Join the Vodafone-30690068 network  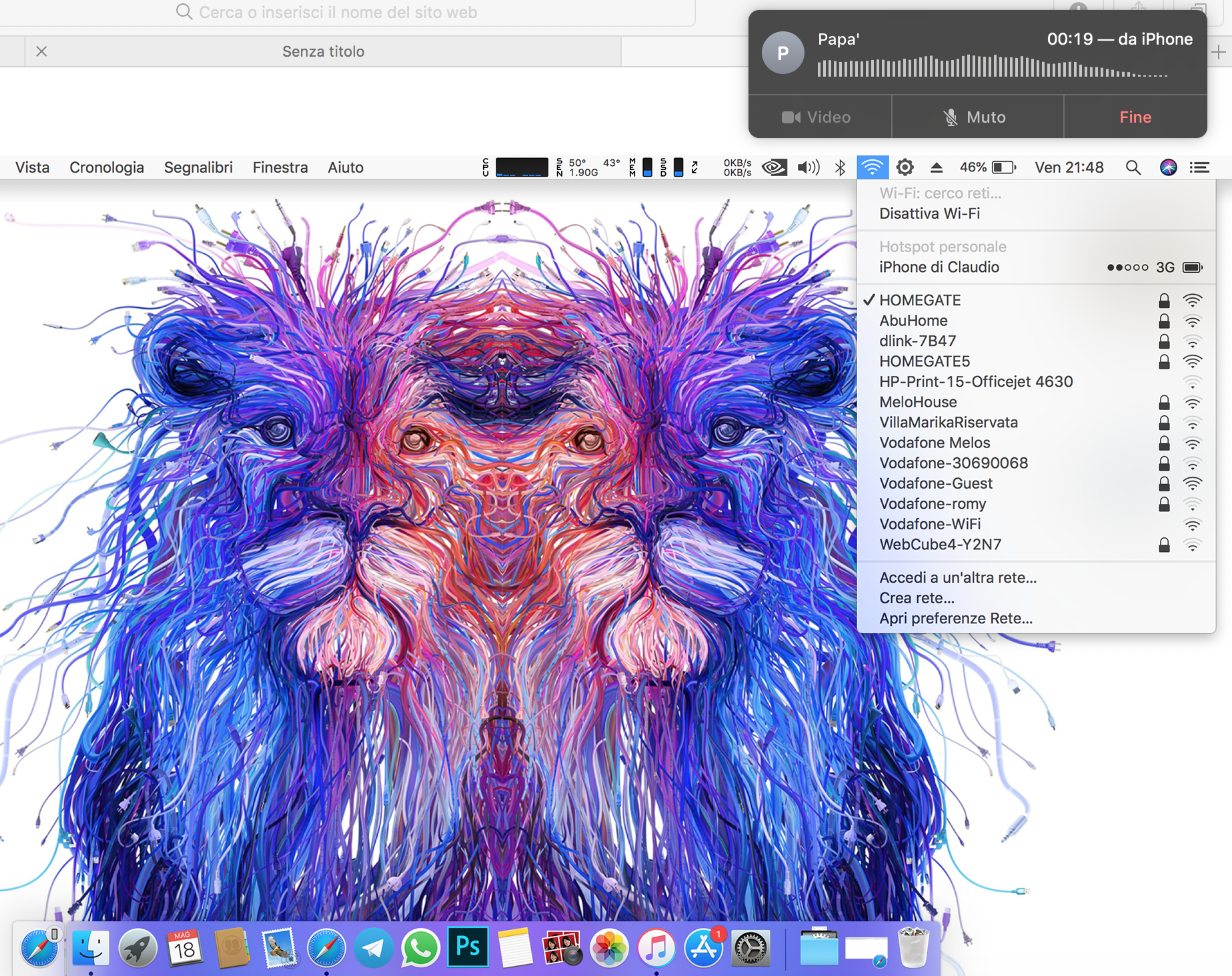coord(1036,463)
